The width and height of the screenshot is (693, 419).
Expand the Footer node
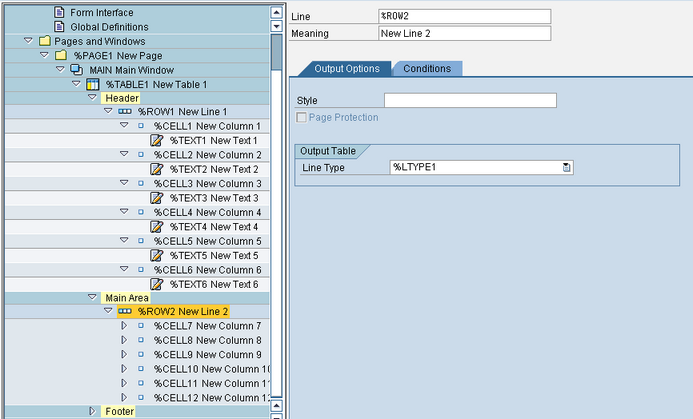[x=92, y=411]
